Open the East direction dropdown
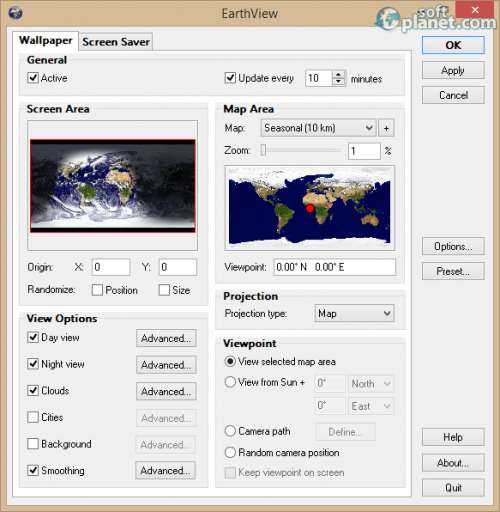 pos(371,406)
